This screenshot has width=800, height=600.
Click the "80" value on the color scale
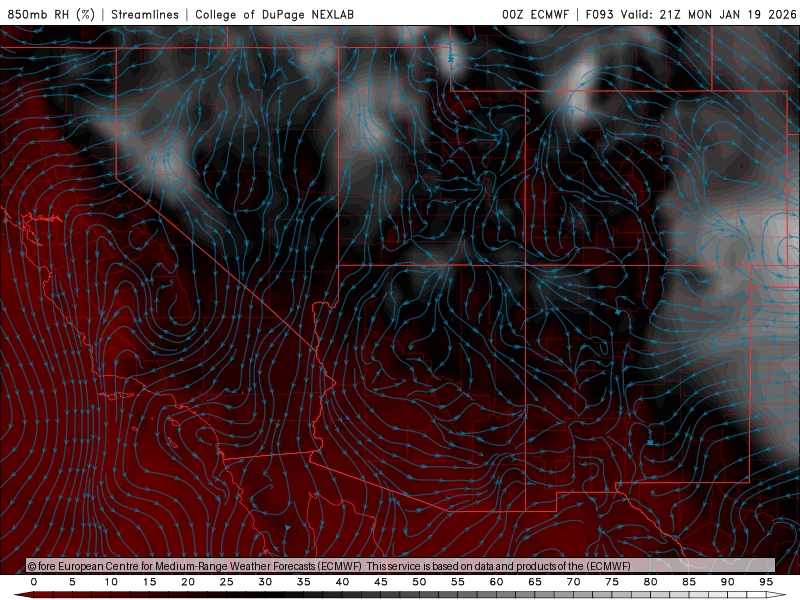[x=651, y=582]
